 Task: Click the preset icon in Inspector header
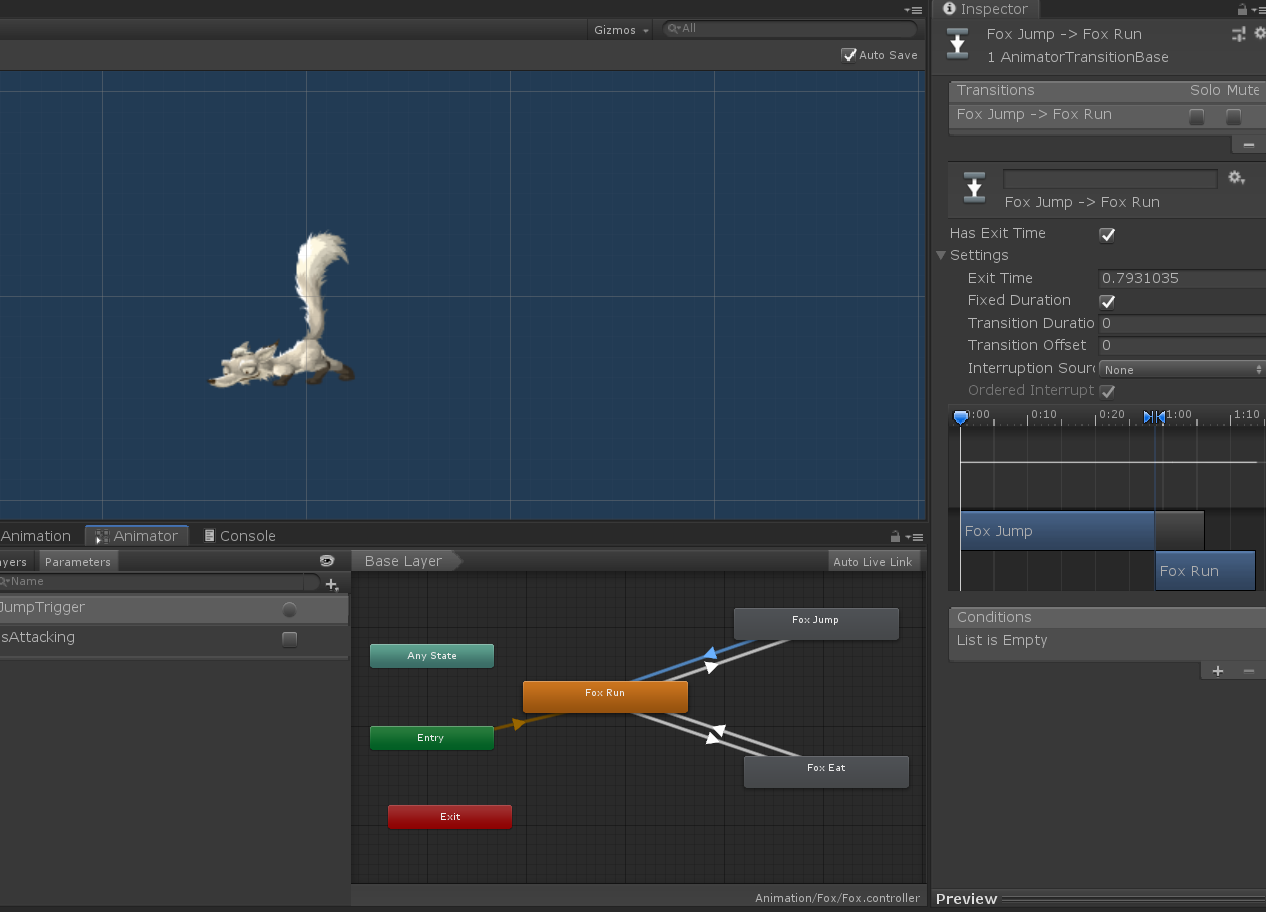point(1239,34)
